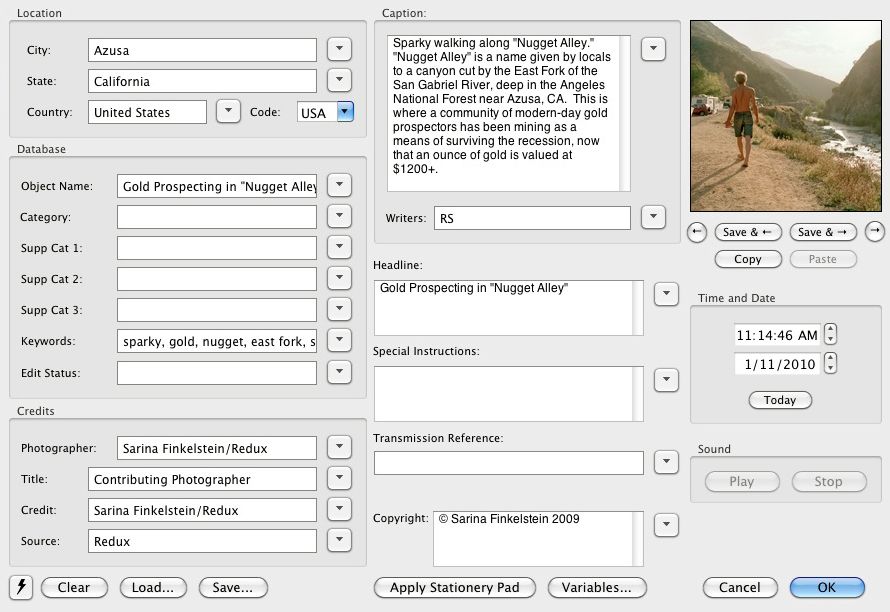
Task: Open the Copyright dropdown arrow
Action: tap(666, 524)
